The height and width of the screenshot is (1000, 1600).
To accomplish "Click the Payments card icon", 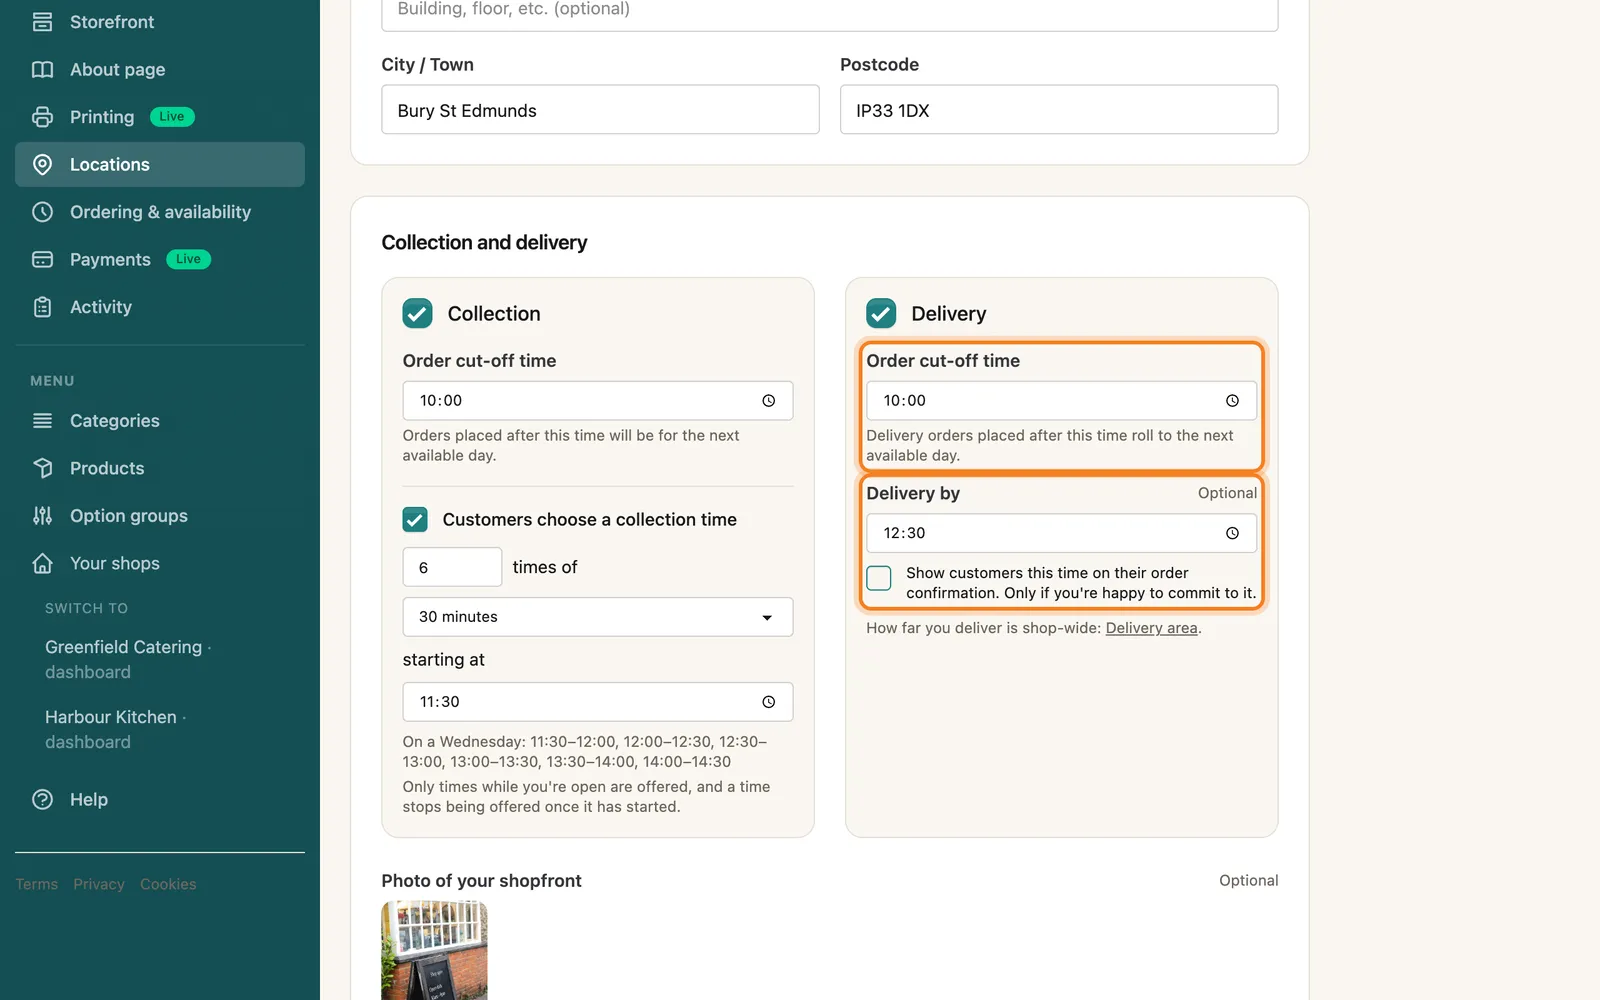I will (42, 259).
